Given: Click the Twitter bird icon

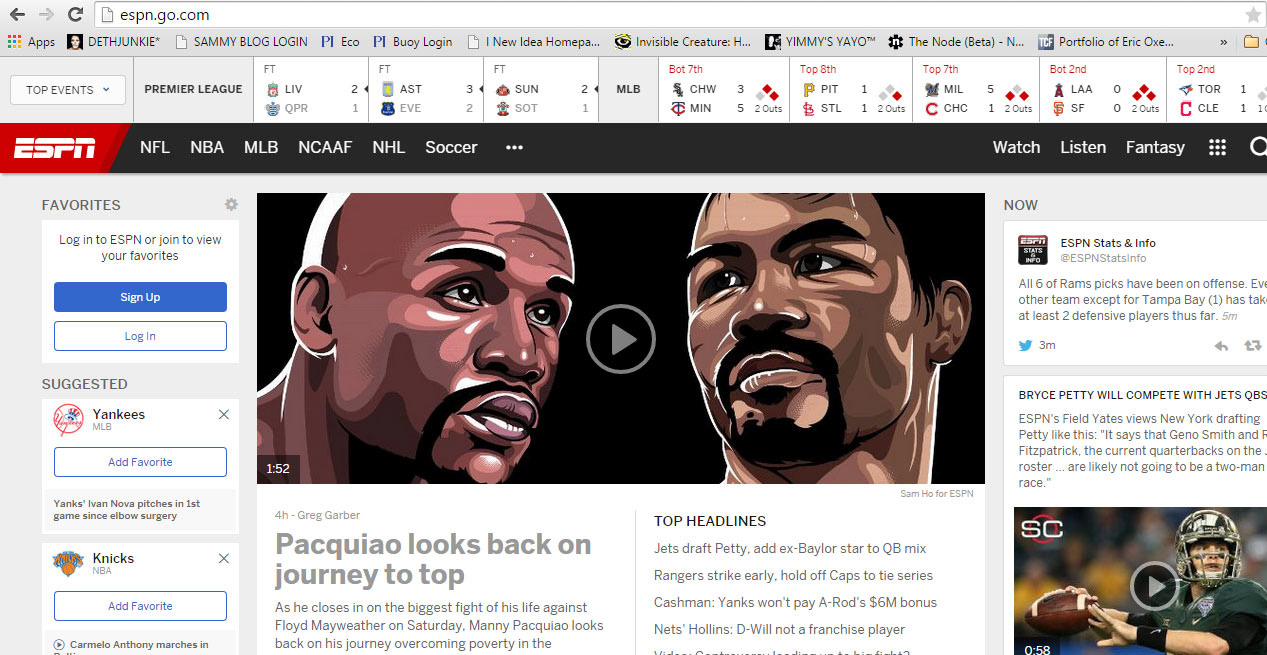Looking at the screenshot, I should [1025, 345].
